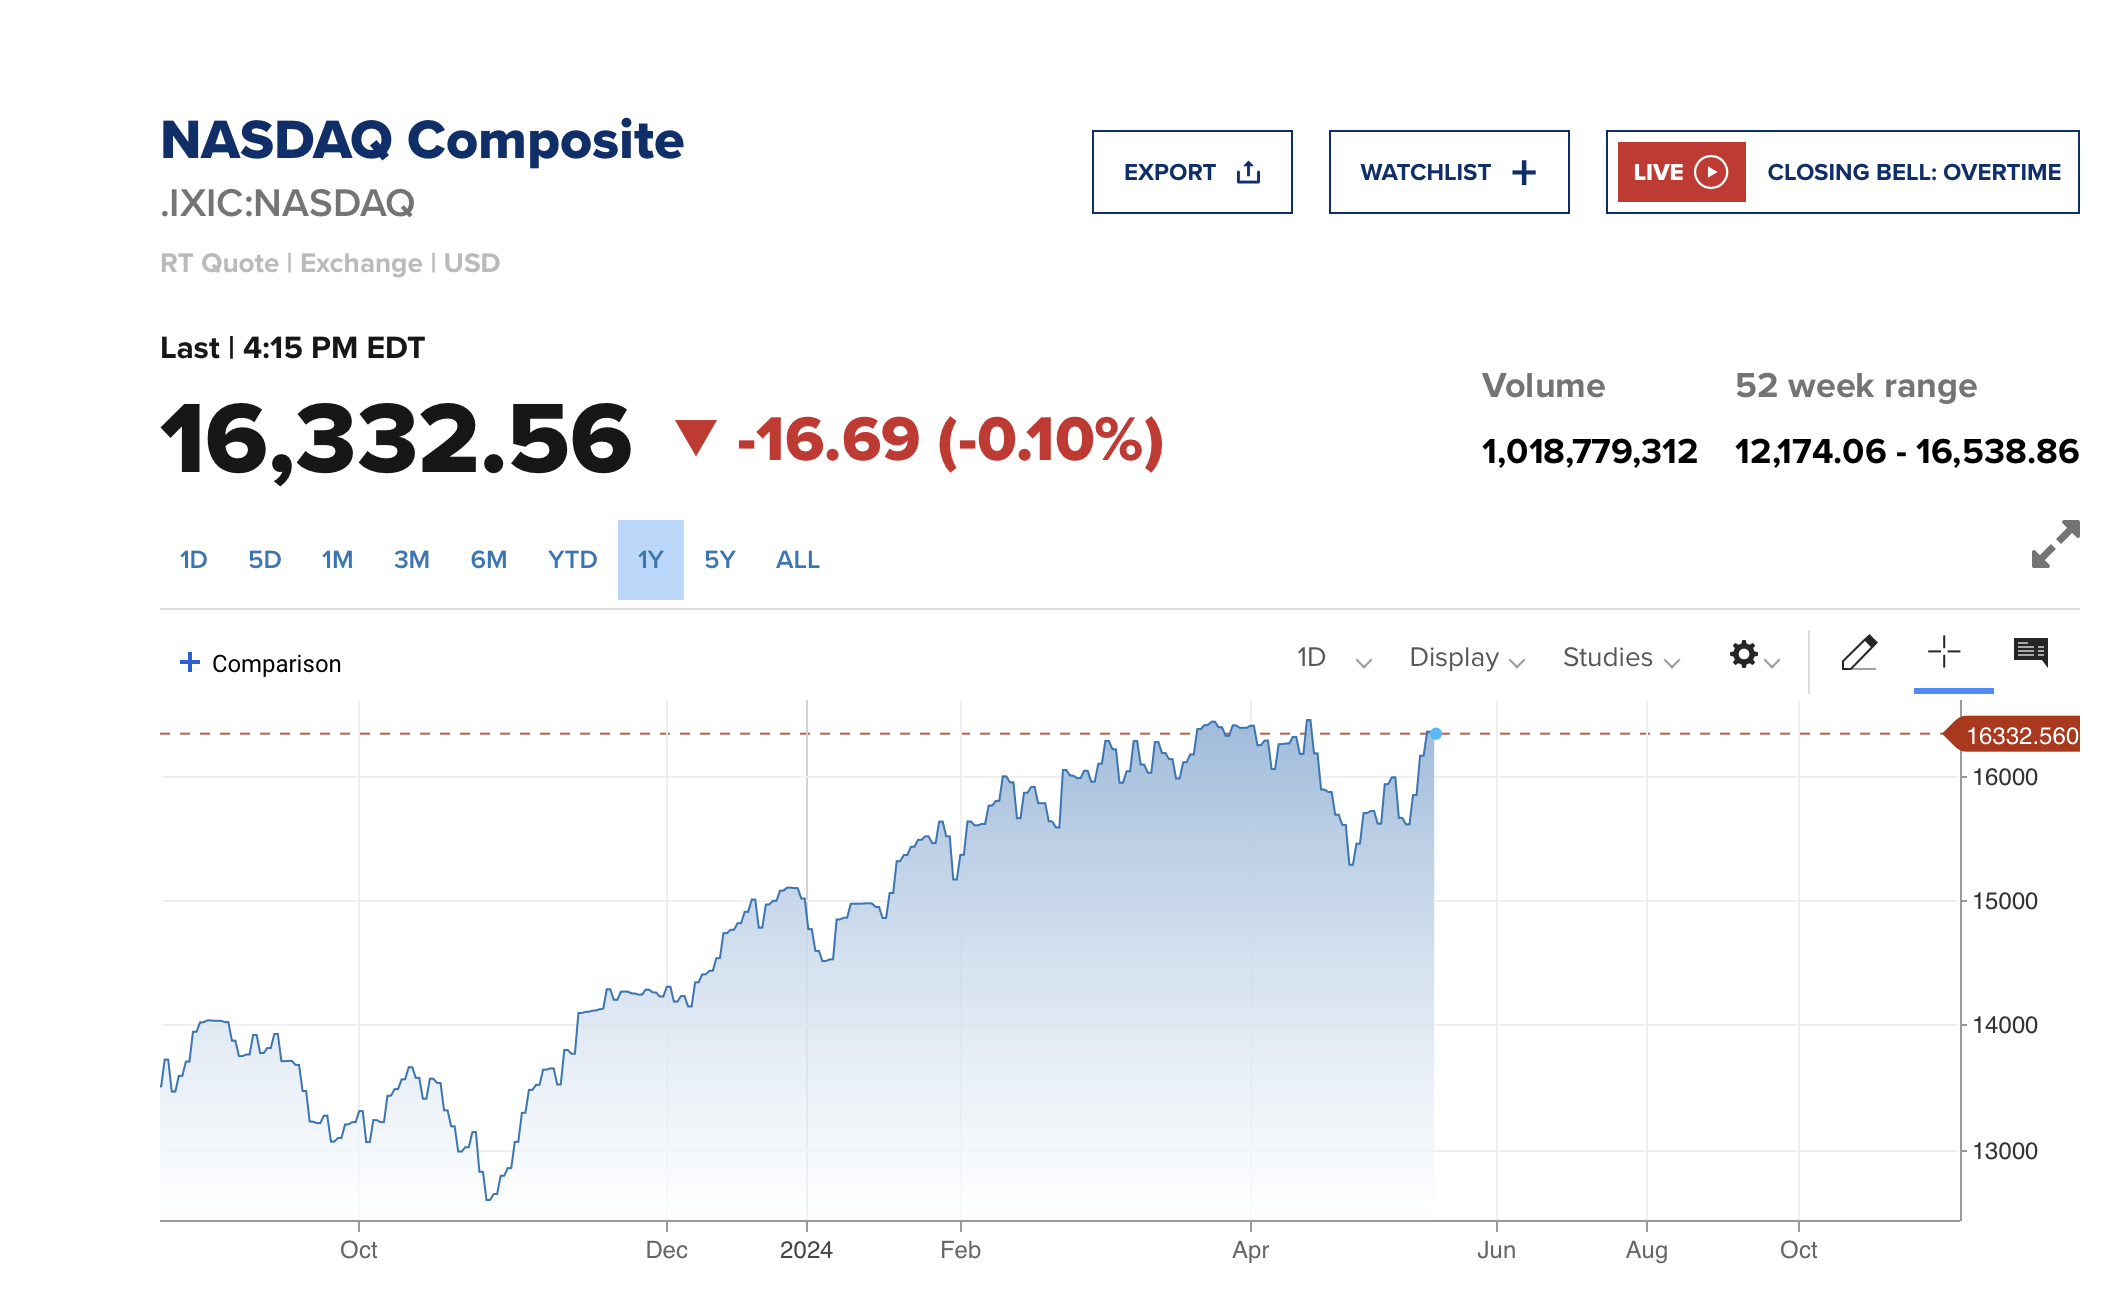The height and width of the screenshot is (1308, 2120).
Task: Open Closing Bell: Overtime link
Action: pos(1913,172)
